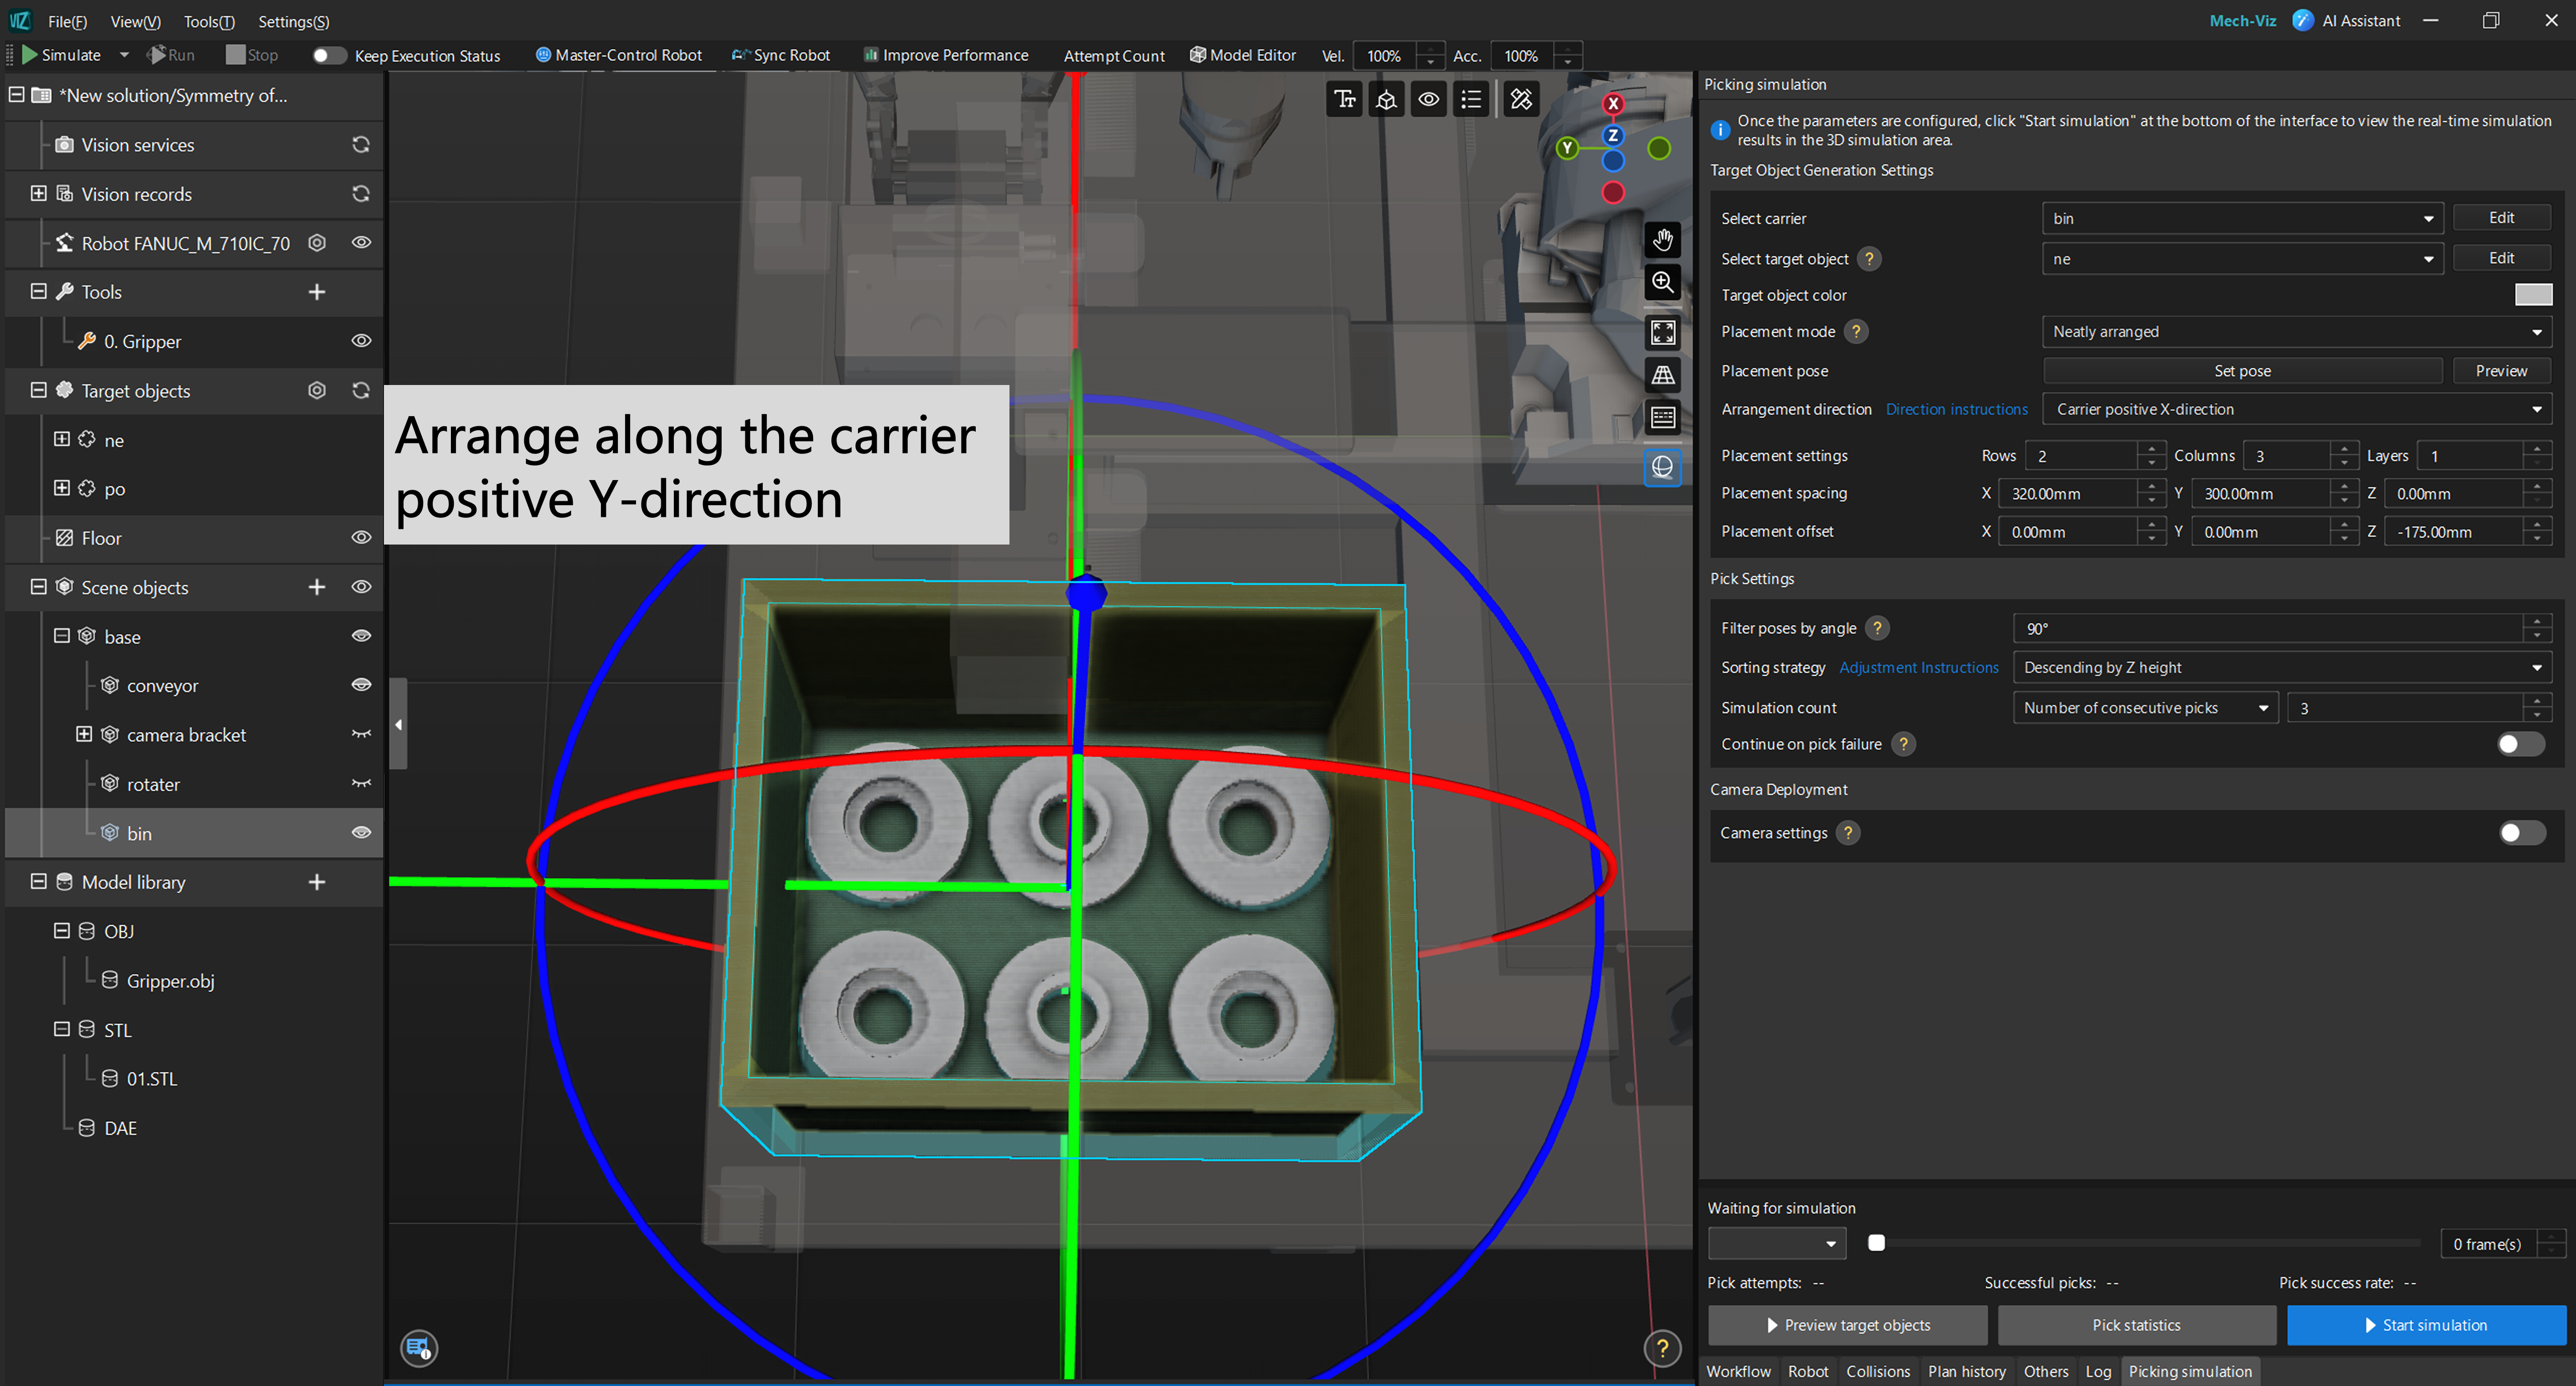2576x1386 pixels.
Task: Collapse the Model library node
Action: [x=38, y=881]
